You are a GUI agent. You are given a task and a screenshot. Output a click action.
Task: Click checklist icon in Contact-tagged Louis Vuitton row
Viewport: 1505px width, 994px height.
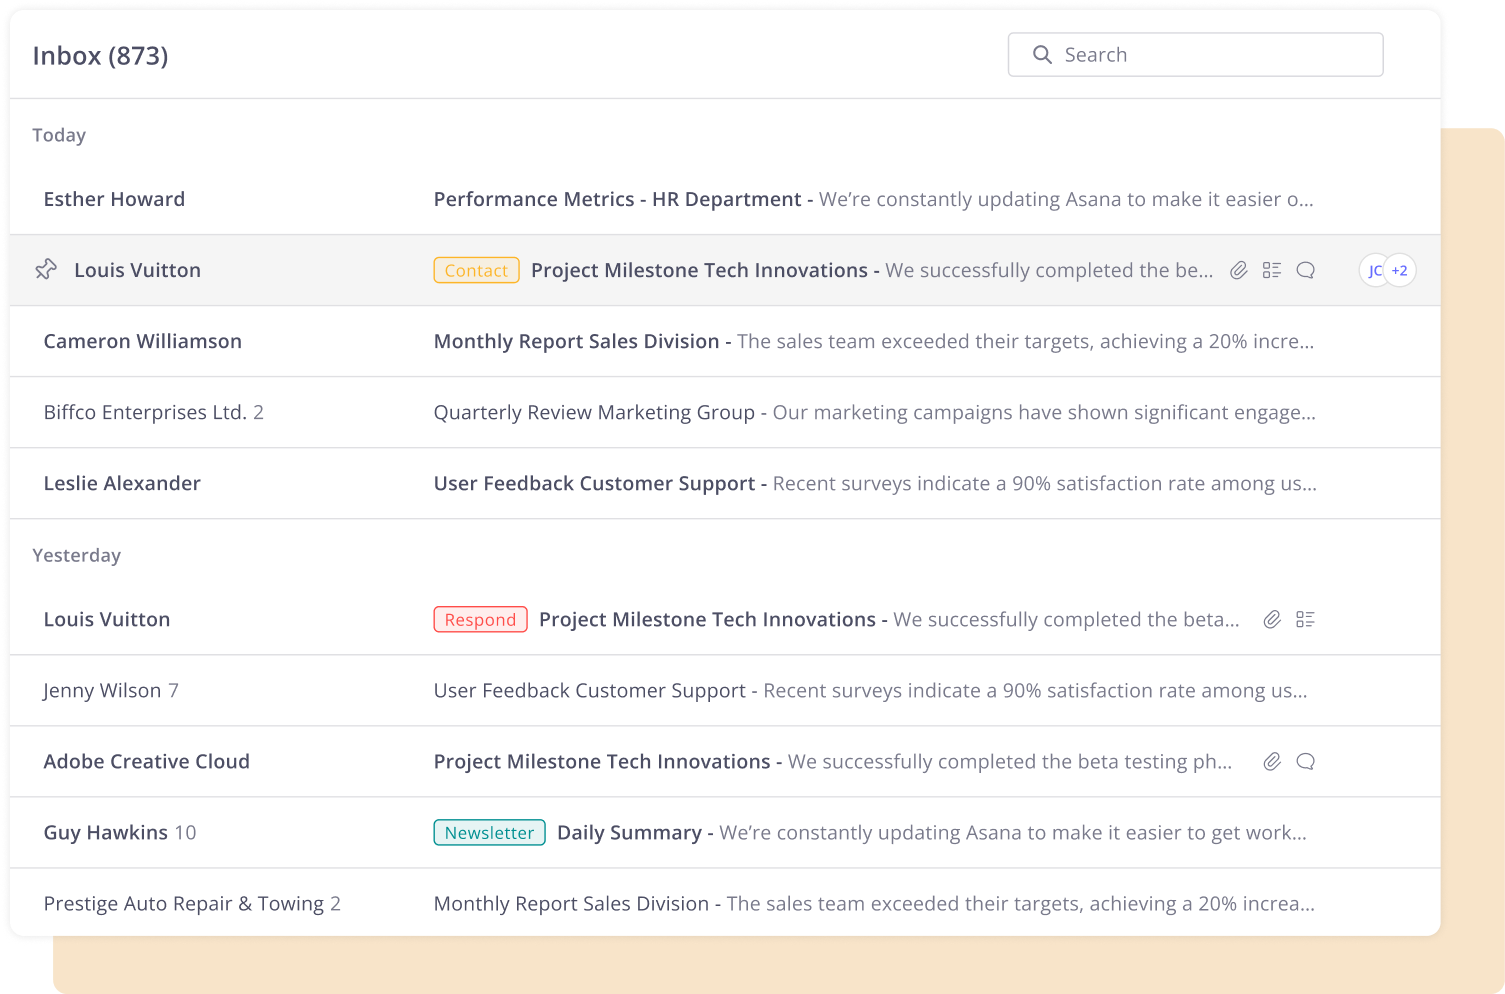point(1272,270)
